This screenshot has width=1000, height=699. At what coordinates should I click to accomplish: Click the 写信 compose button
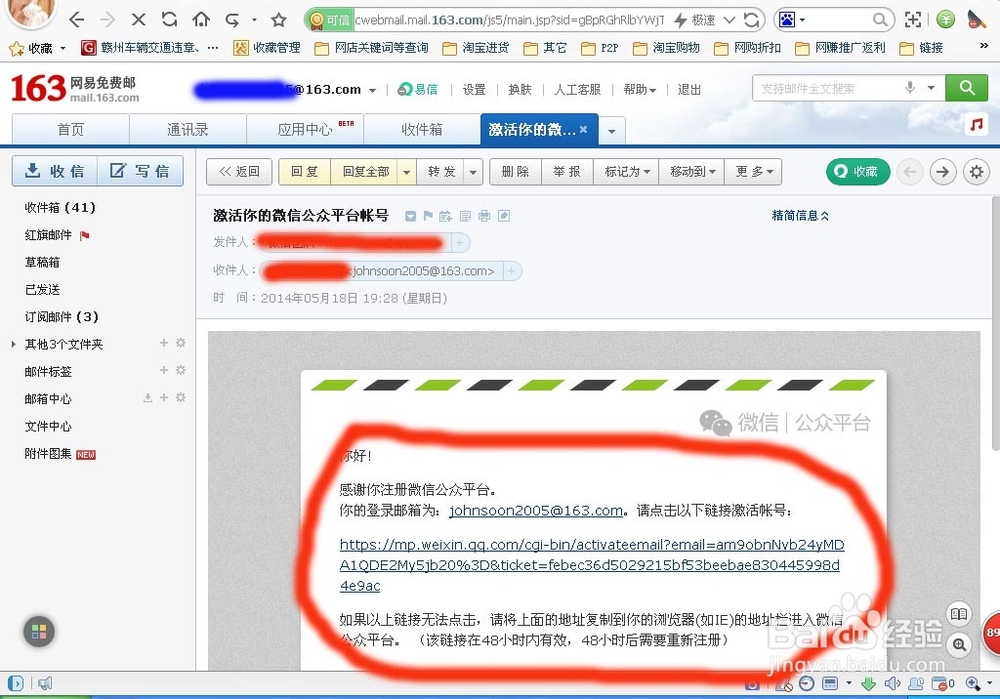click(140, 171)
